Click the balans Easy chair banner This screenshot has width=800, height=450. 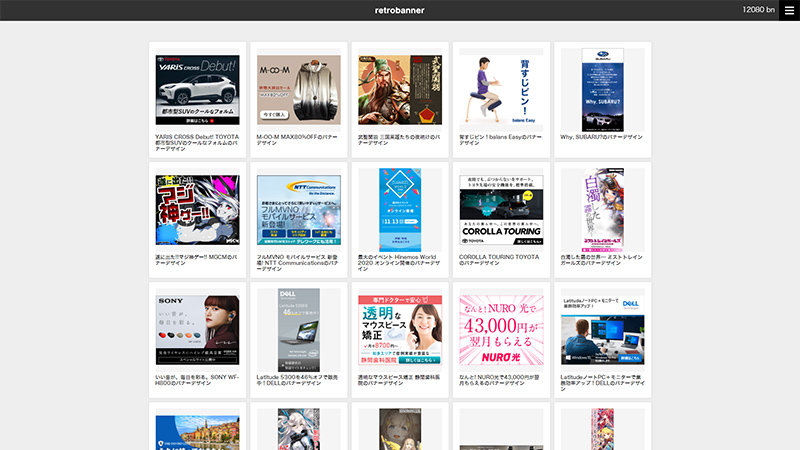point(501,89)
